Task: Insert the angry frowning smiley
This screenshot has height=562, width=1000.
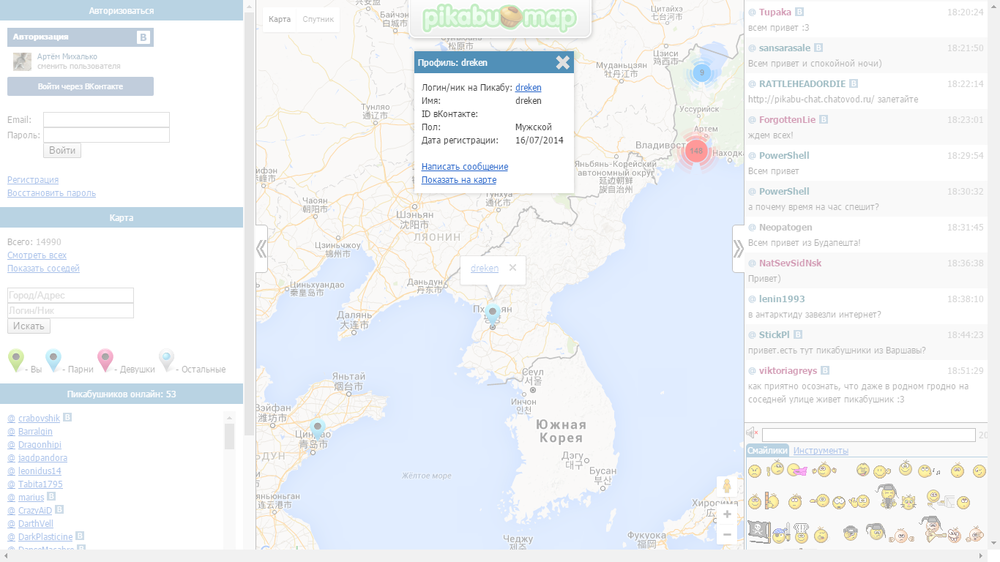Action: (x=754, y=471)
